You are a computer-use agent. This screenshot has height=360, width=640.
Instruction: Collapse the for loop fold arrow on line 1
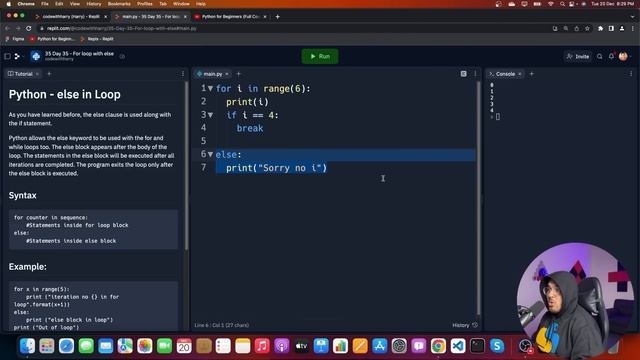(211, 88)
